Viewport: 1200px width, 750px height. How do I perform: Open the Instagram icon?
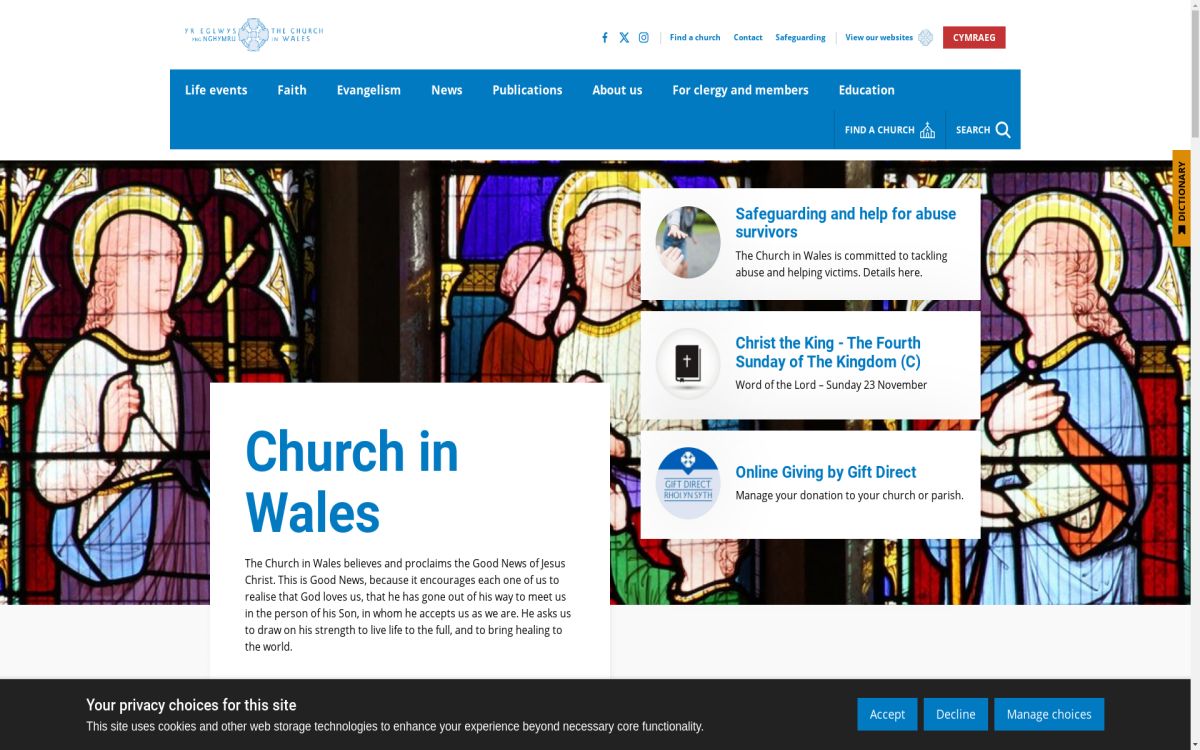[x=643, y=37]
